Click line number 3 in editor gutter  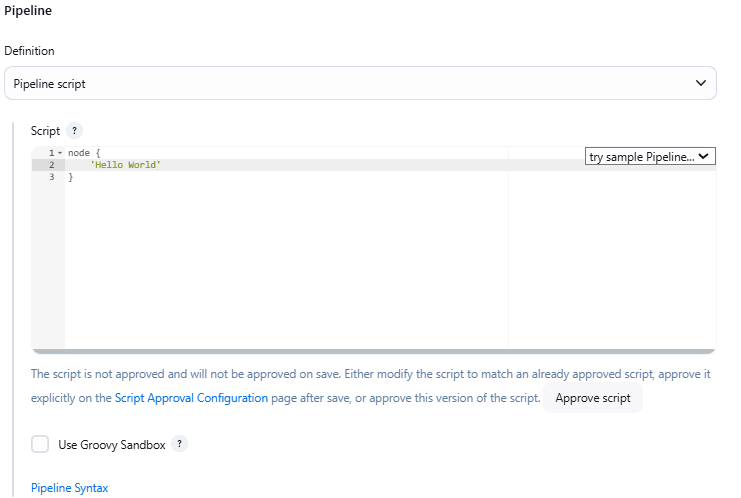pos(50,177)
